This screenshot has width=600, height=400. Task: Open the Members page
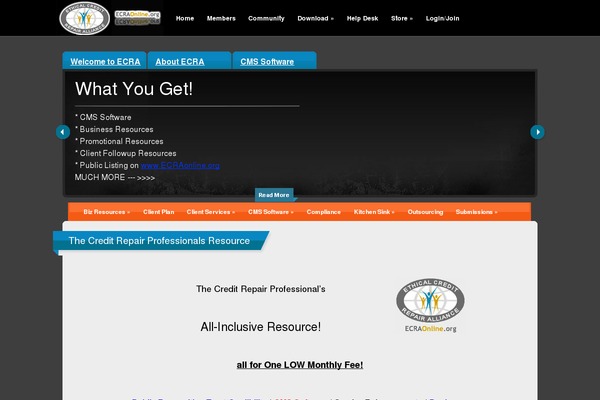point(221,18)
